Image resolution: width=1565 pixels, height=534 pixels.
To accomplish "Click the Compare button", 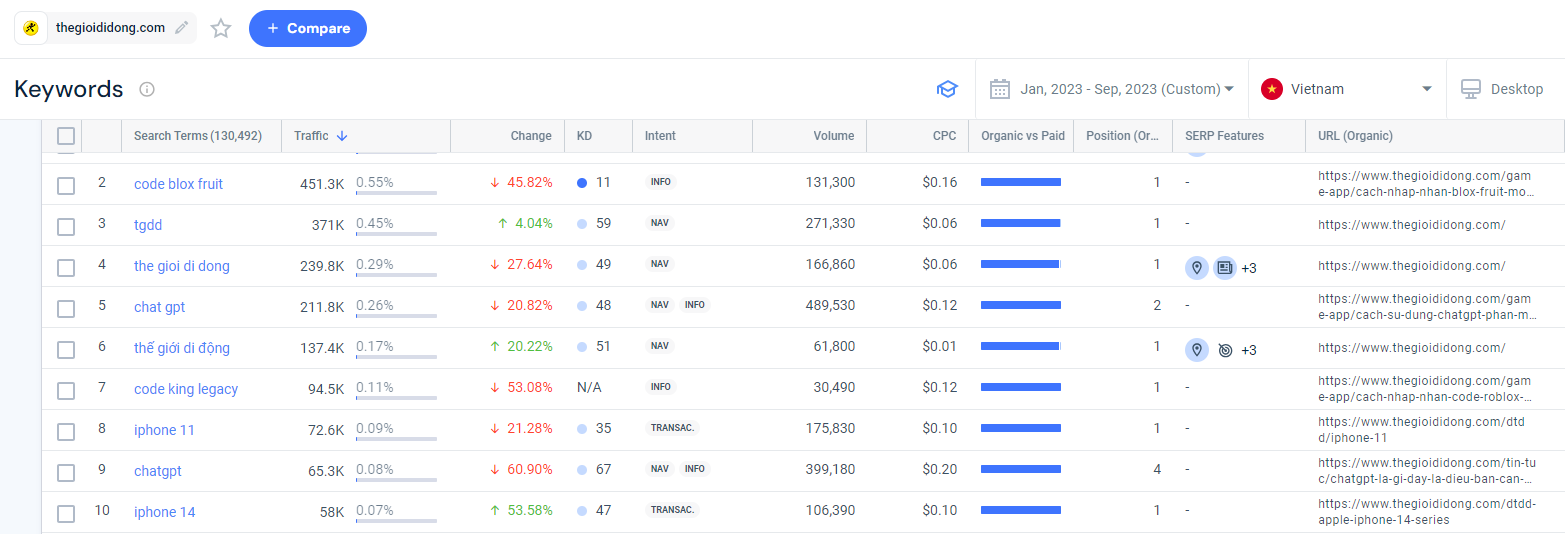I will pyautogui.click(x=308, y=28).
